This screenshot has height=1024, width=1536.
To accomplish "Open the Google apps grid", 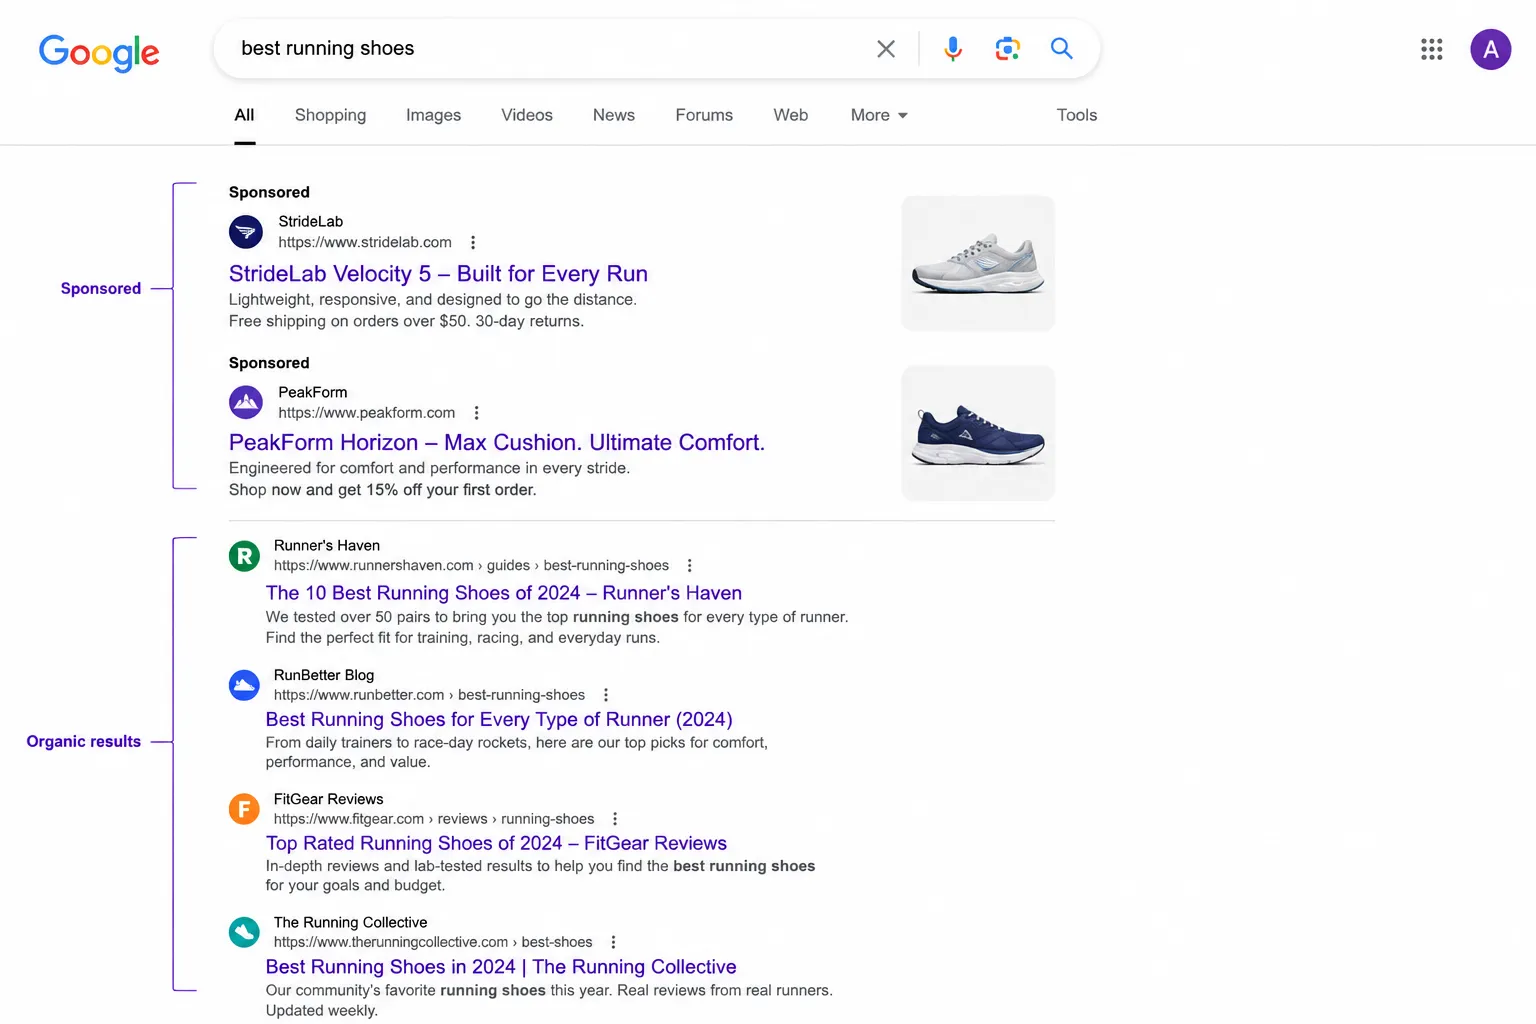I will click(1431, 49).
